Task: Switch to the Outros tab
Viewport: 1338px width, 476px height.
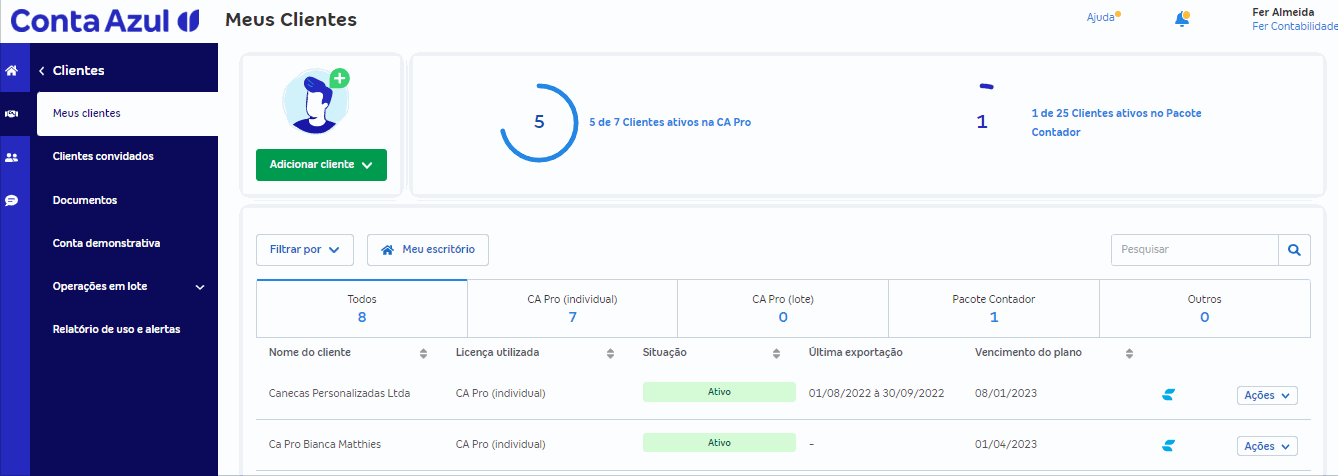Action: pos(1204,308)
